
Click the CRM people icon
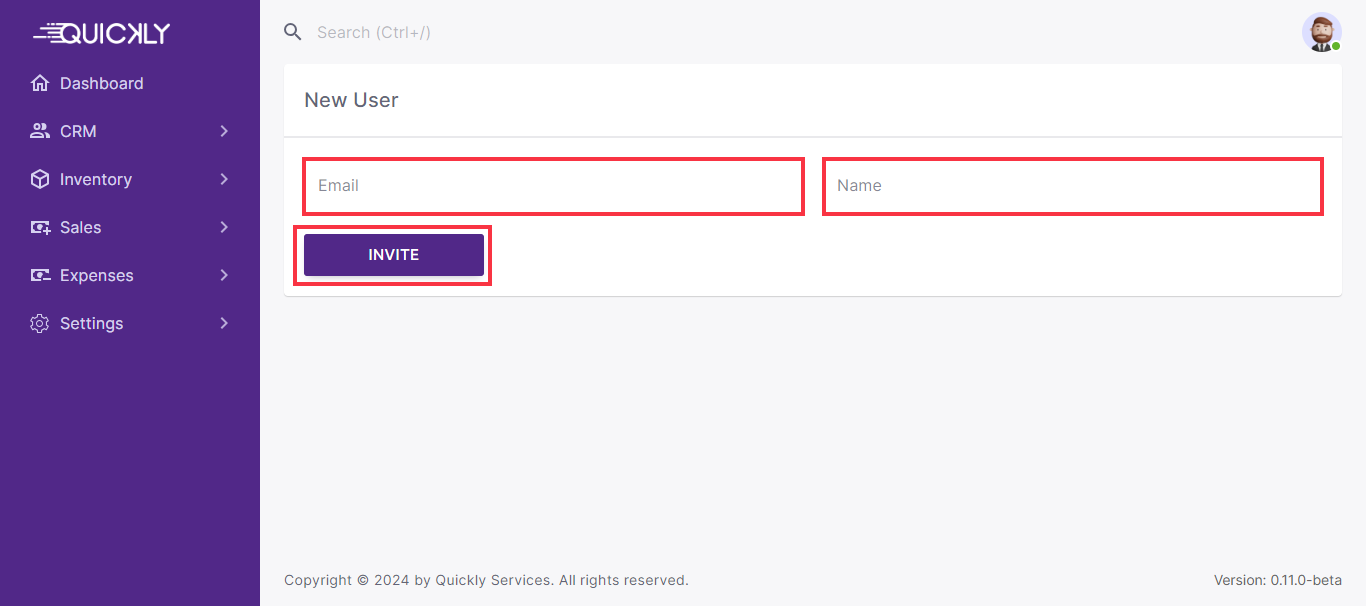[40, 131]
